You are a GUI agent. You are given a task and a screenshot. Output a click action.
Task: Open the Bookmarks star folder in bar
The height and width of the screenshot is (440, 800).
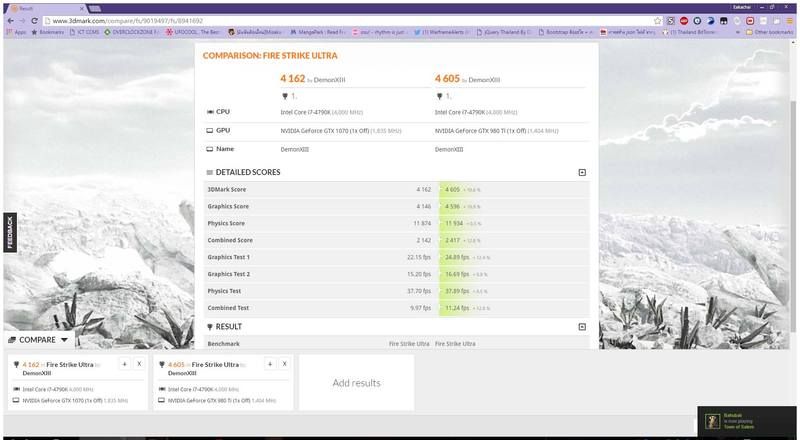click(x=47, y=32)
